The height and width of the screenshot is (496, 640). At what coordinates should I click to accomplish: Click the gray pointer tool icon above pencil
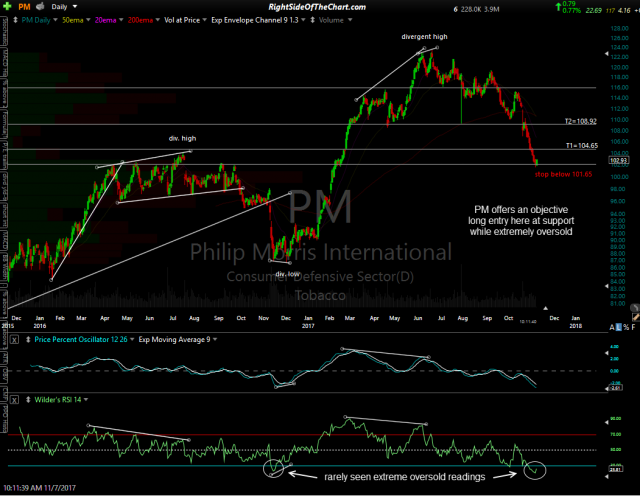click(x=635, y=307)
